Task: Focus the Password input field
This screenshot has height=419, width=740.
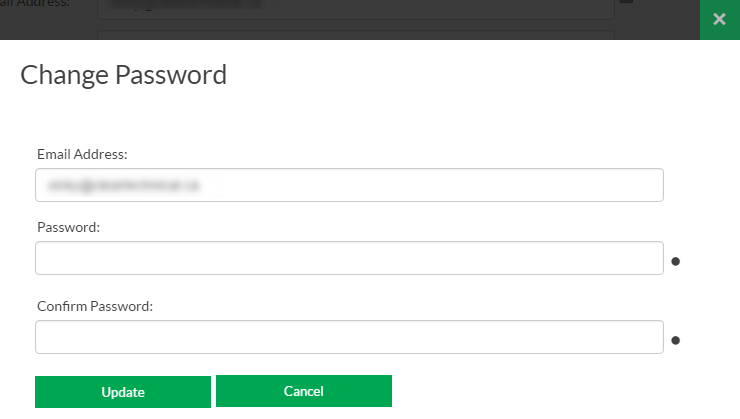Action: tap(349, 258)
